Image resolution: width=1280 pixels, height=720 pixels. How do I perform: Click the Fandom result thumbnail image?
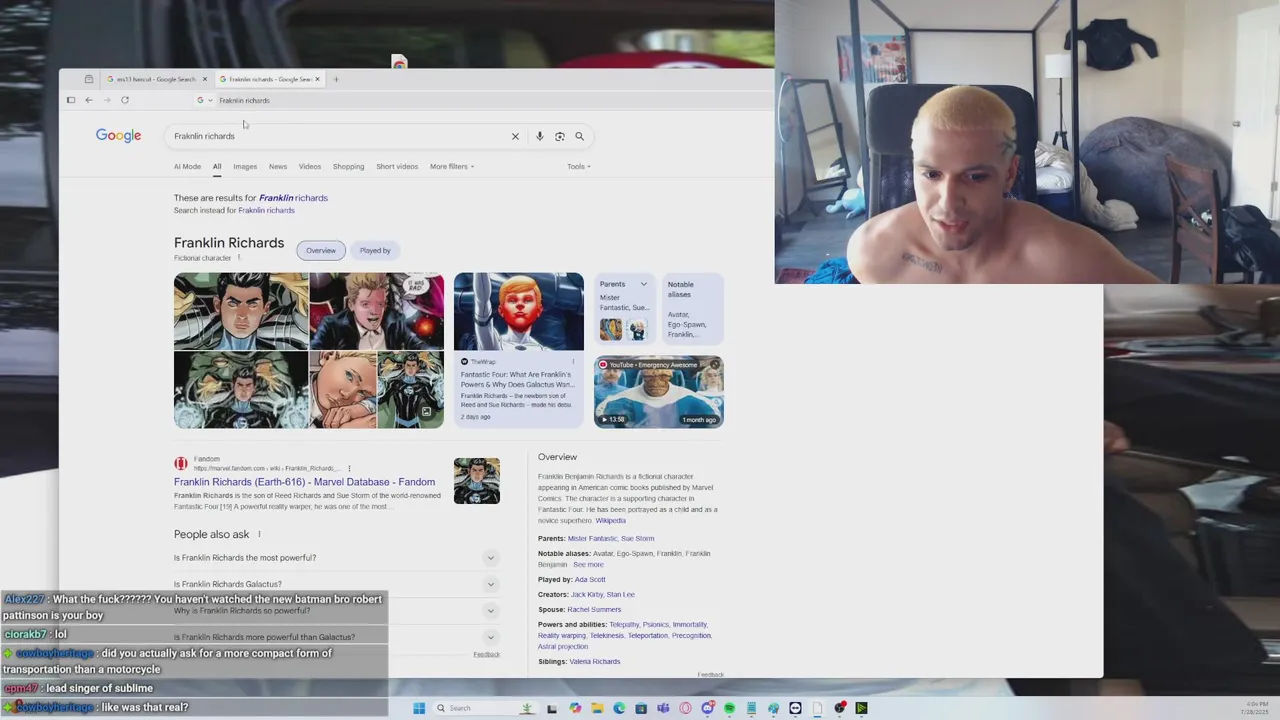click(x=477, y=481)
